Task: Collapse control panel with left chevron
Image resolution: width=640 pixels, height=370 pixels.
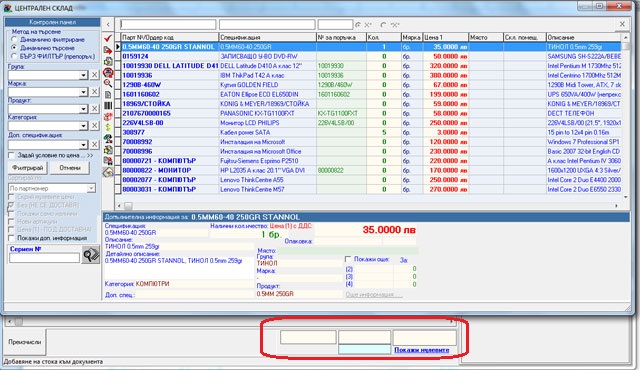Action: [x=108, y=24]
